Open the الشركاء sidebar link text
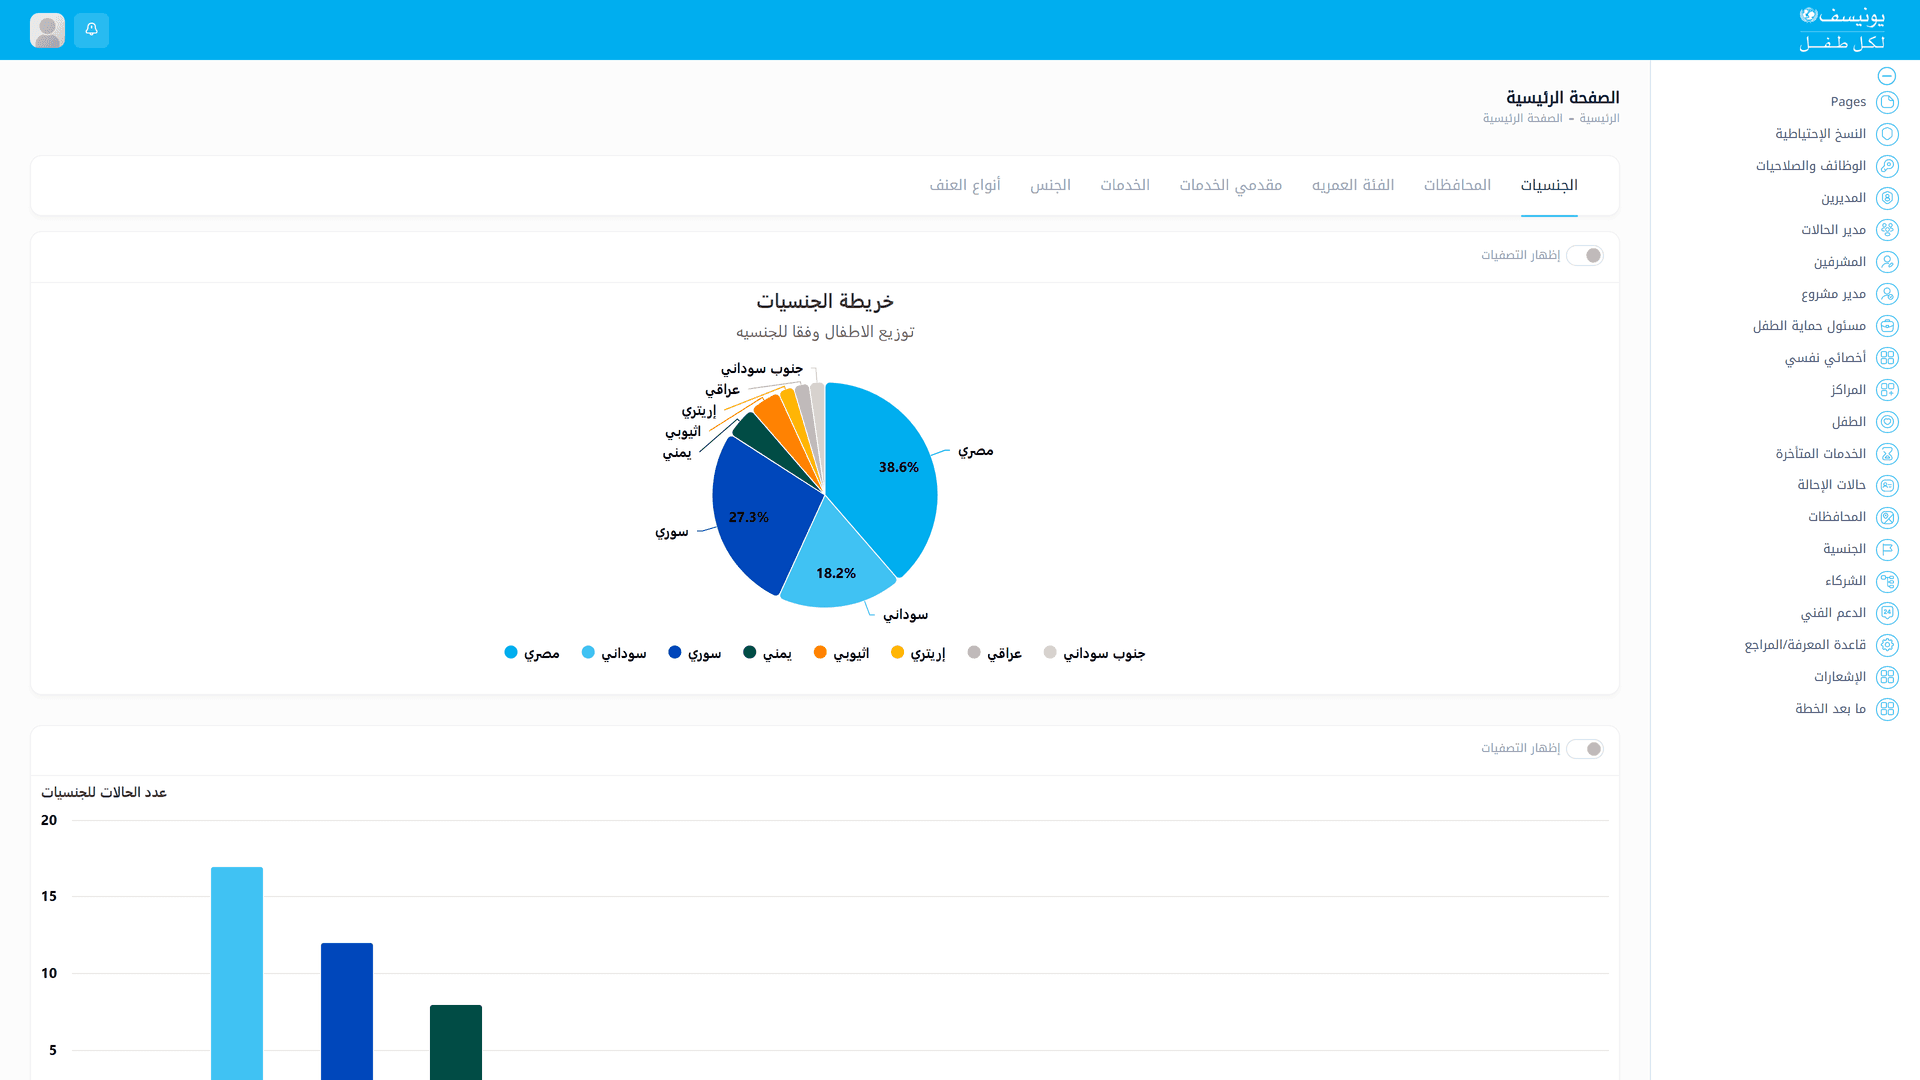This screenshot has height=1080, width=1920. coord(1846,581)
